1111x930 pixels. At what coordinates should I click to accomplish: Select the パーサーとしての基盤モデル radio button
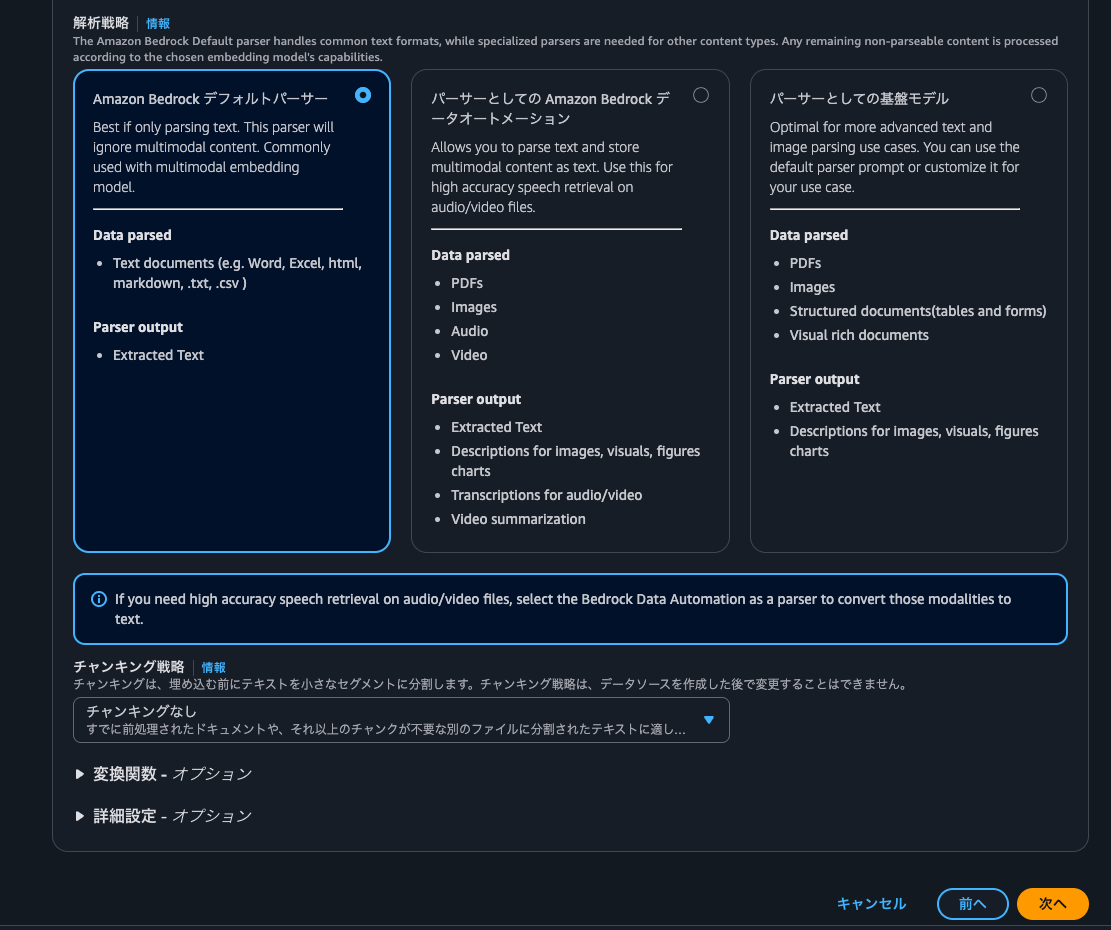pos(1038,95)
